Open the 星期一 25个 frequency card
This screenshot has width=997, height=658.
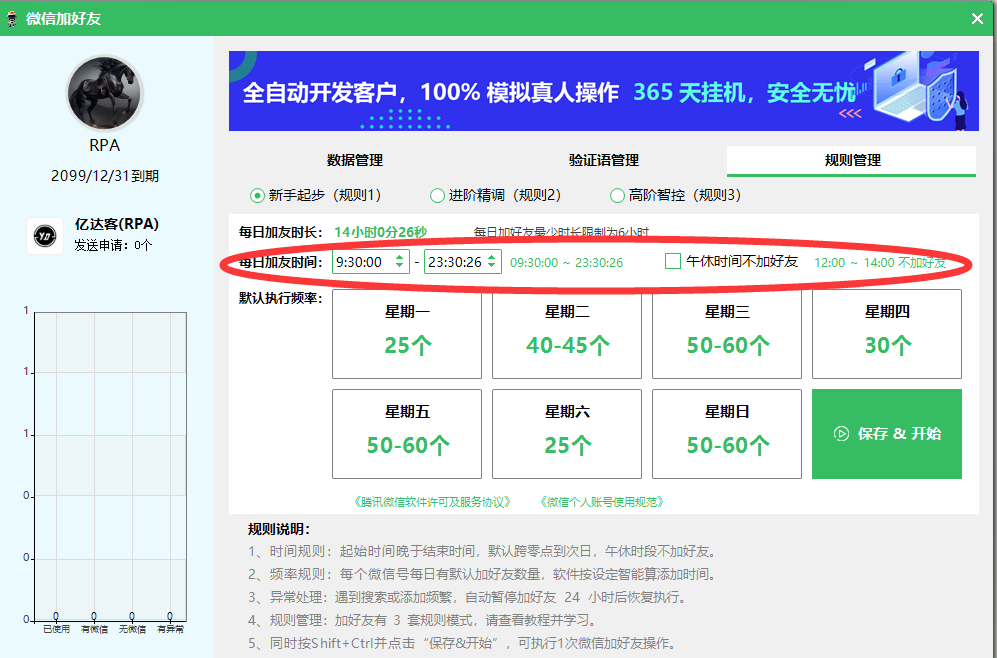[407, 334]
